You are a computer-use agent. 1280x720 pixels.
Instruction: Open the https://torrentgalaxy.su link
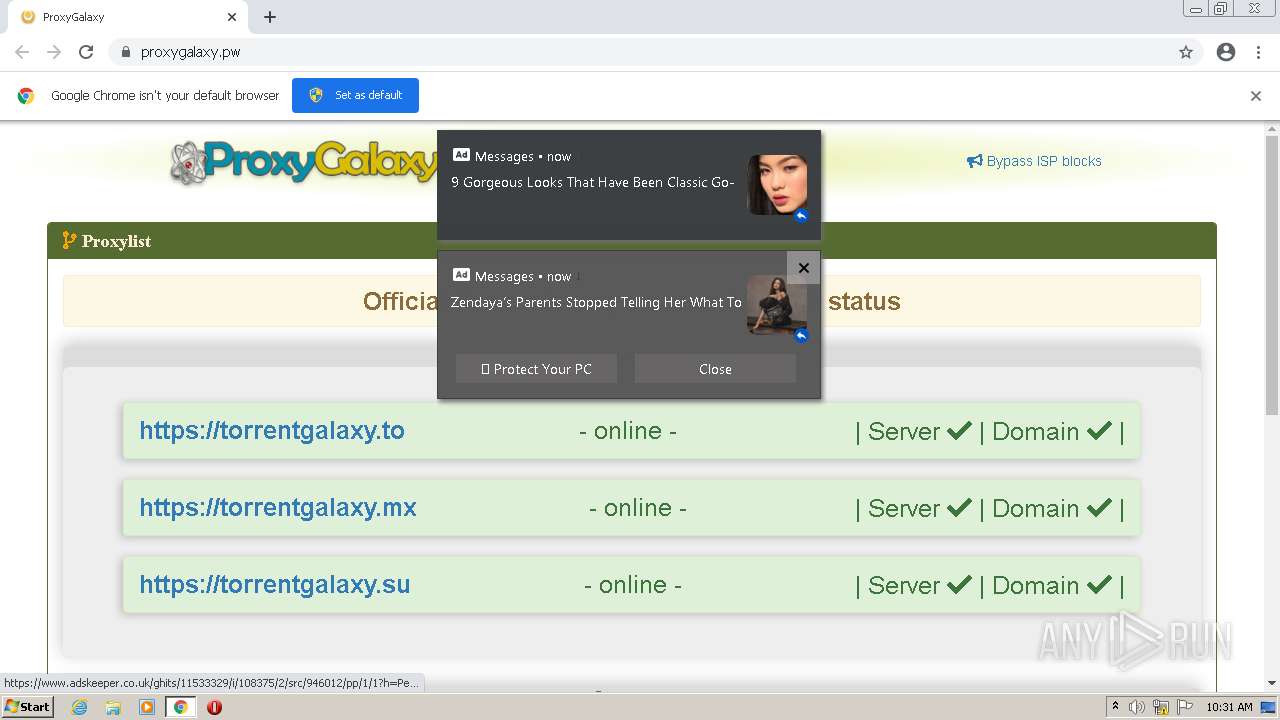[275, 585]
